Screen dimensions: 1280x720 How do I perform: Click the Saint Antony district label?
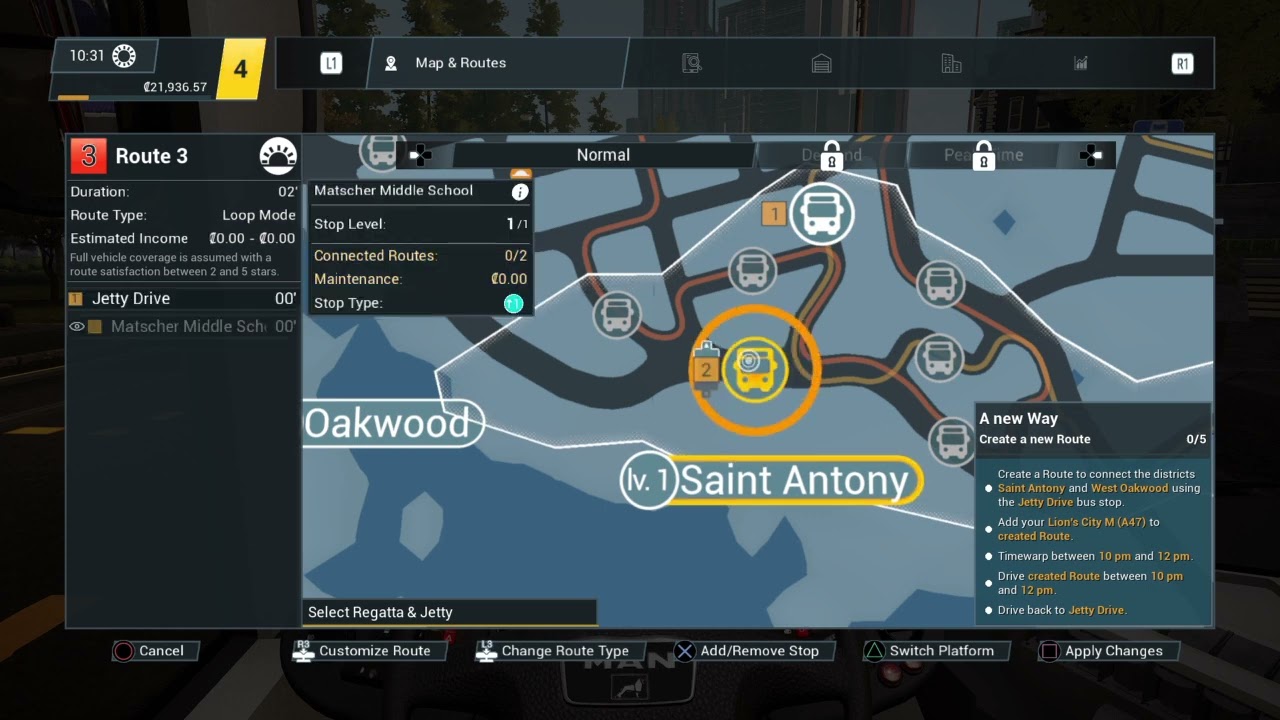tap(795, 480)
